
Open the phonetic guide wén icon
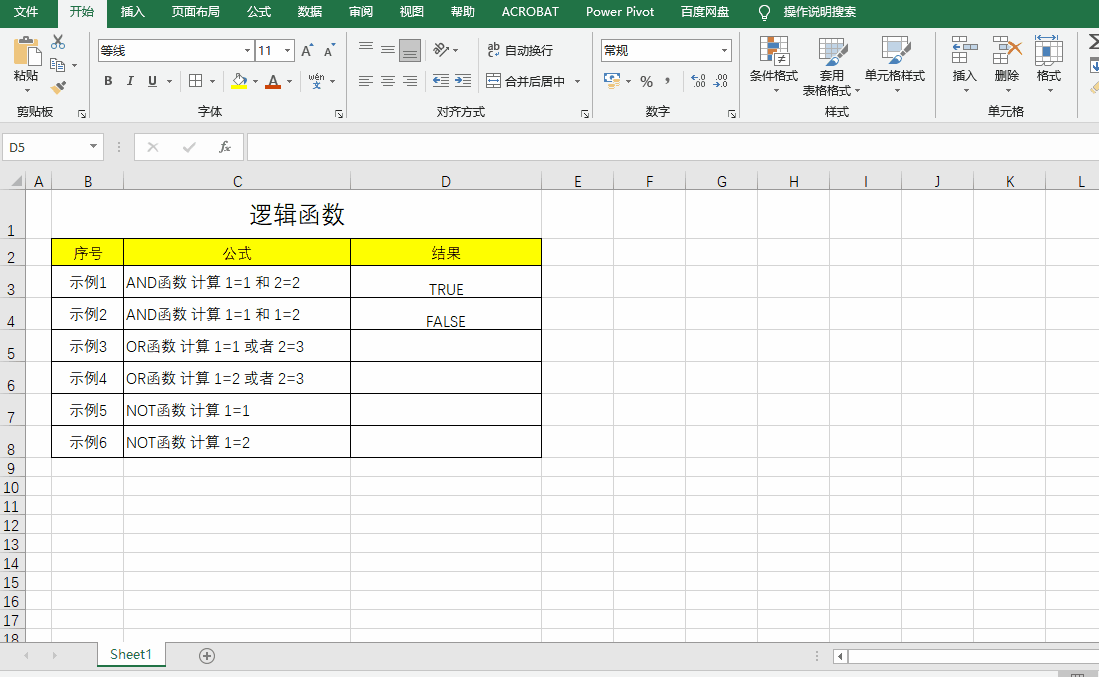click(x=316, y=81)
